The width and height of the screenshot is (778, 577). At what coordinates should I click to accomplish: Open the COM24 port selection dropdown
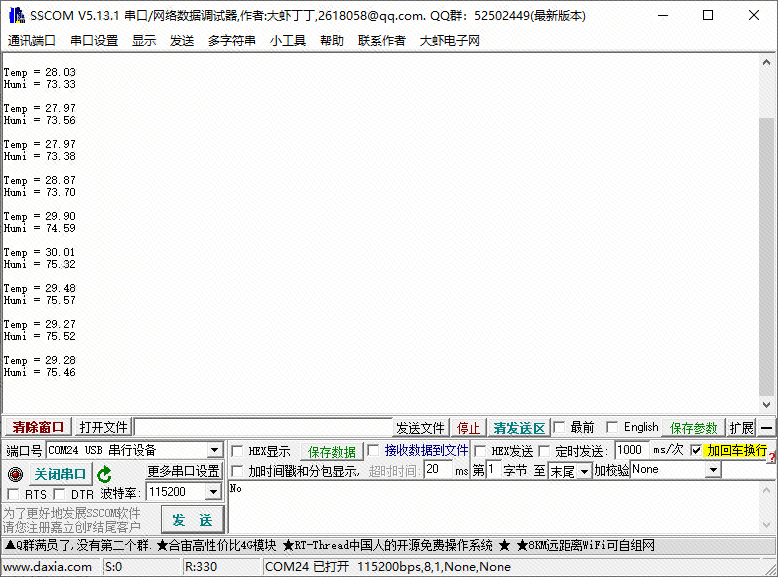click(214, 450)
